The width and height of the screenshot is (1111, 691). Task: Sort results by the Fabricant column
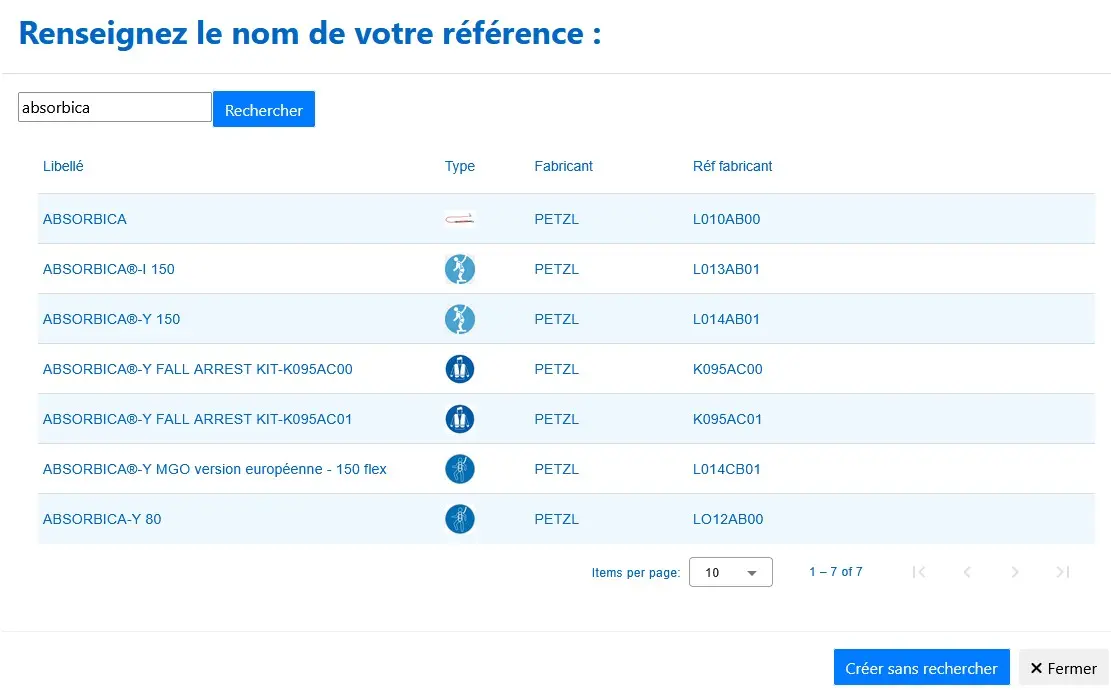[563, 166]
